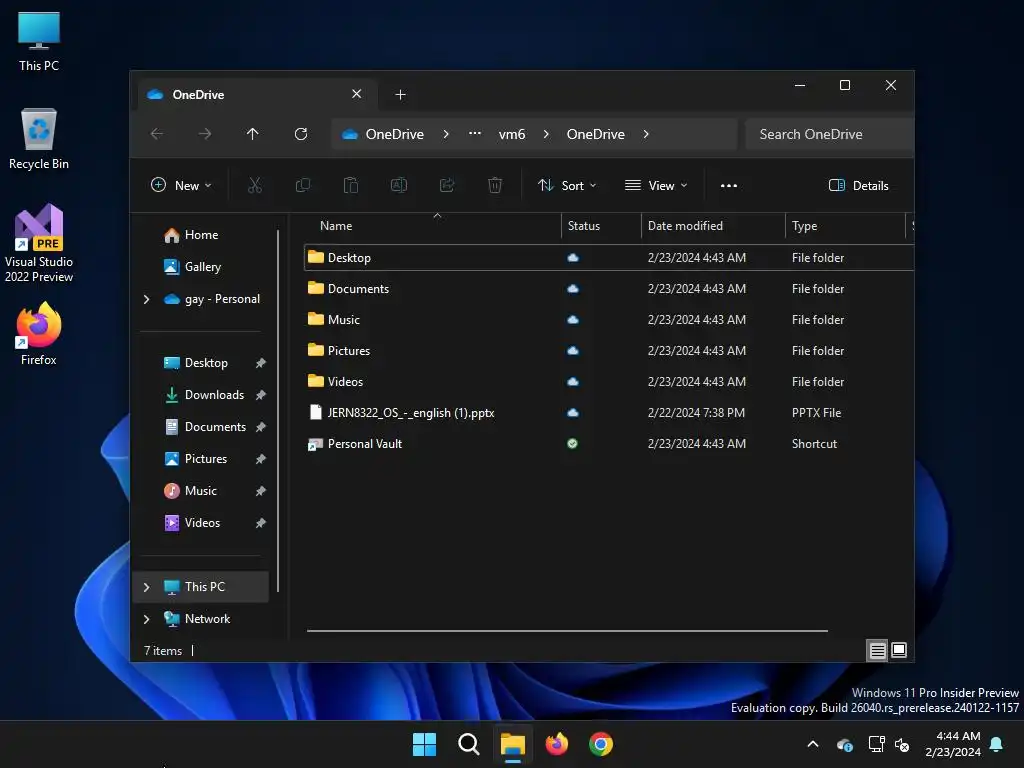Viewport: 1024px width, 768px height.
Task: Go forward with the right arrow
Action: click(205, 134)
